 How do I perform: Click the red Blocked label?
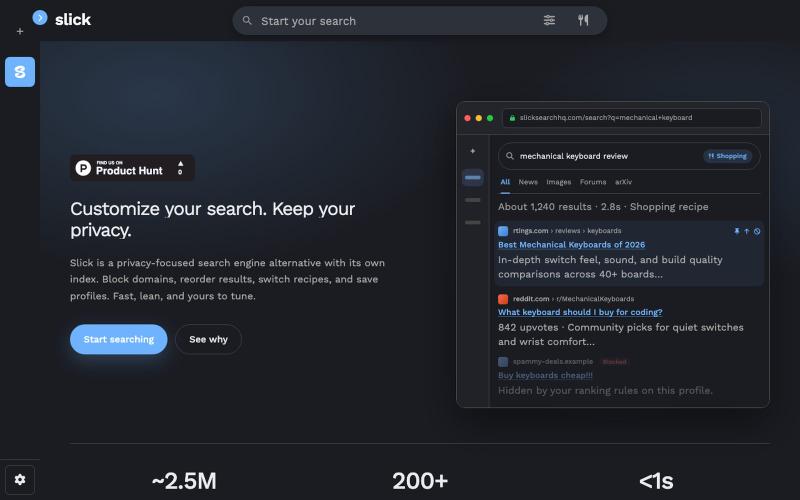(x=614, y=362)
